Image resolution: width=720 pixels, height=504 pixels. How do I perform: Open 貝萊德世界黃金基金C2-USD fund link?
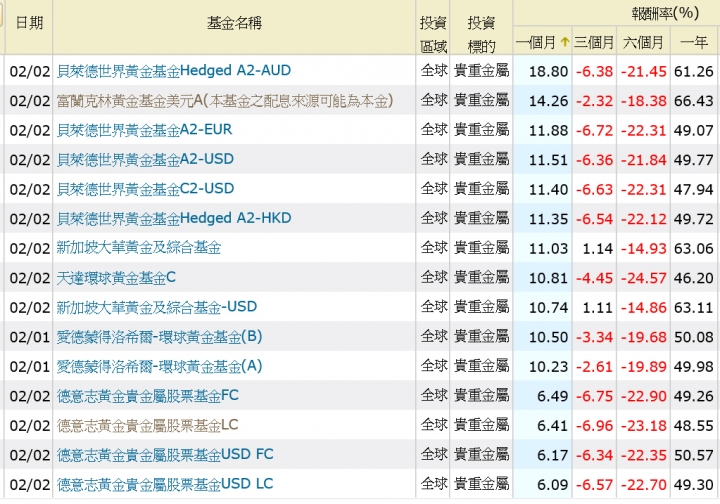tap(145, 189)
